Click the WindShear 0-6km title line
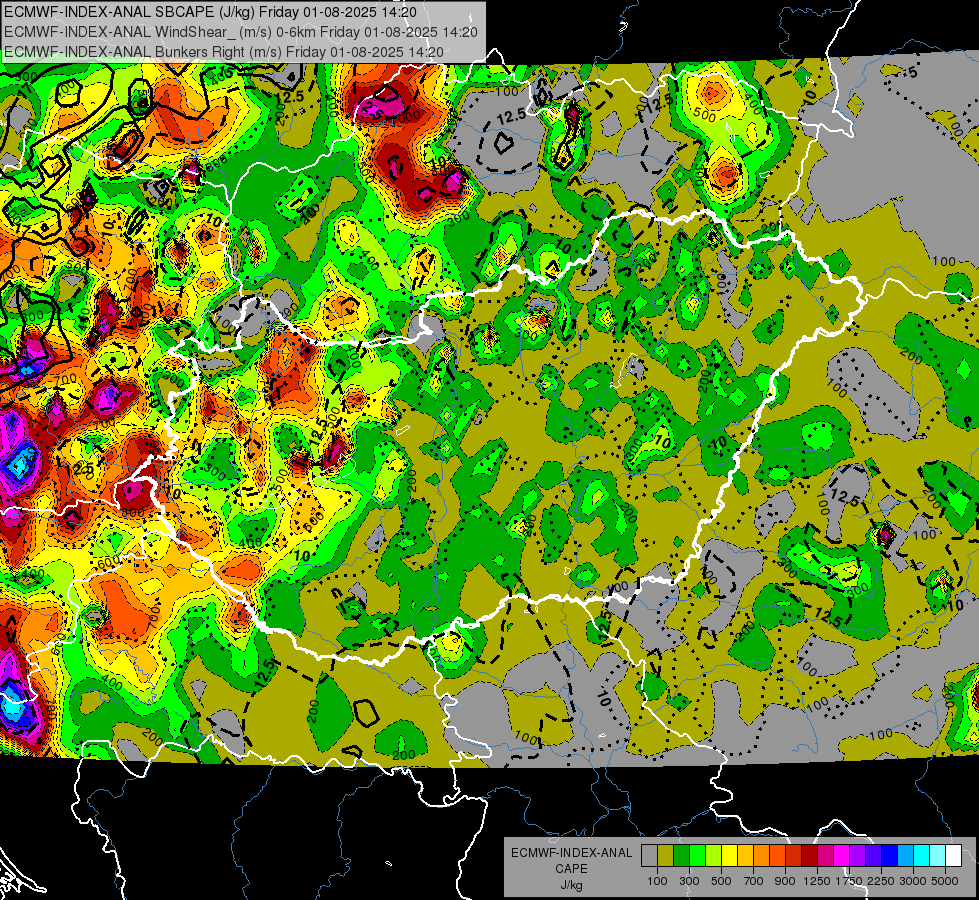The width and height of the screenshot is (979, 900). pos(241,32)
